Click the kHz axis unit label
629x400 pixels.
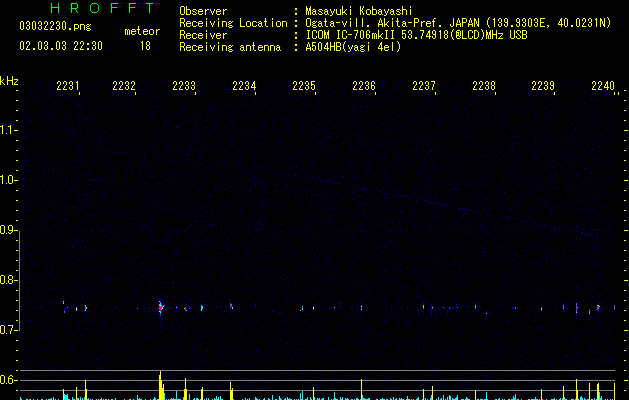point(9,81)
